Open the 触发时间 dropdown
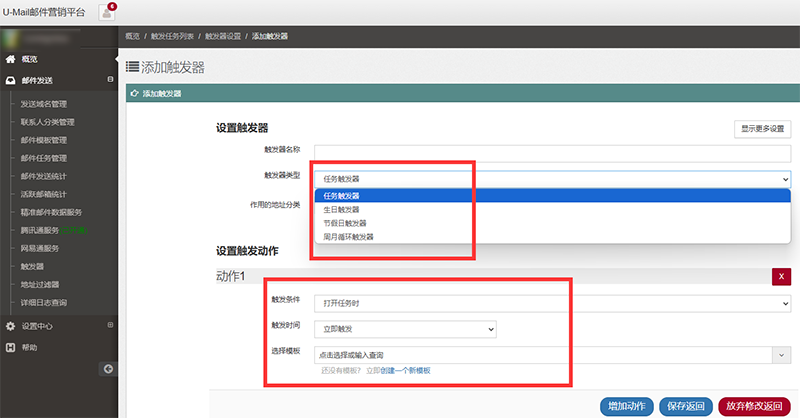 click(x=404, y=328)
